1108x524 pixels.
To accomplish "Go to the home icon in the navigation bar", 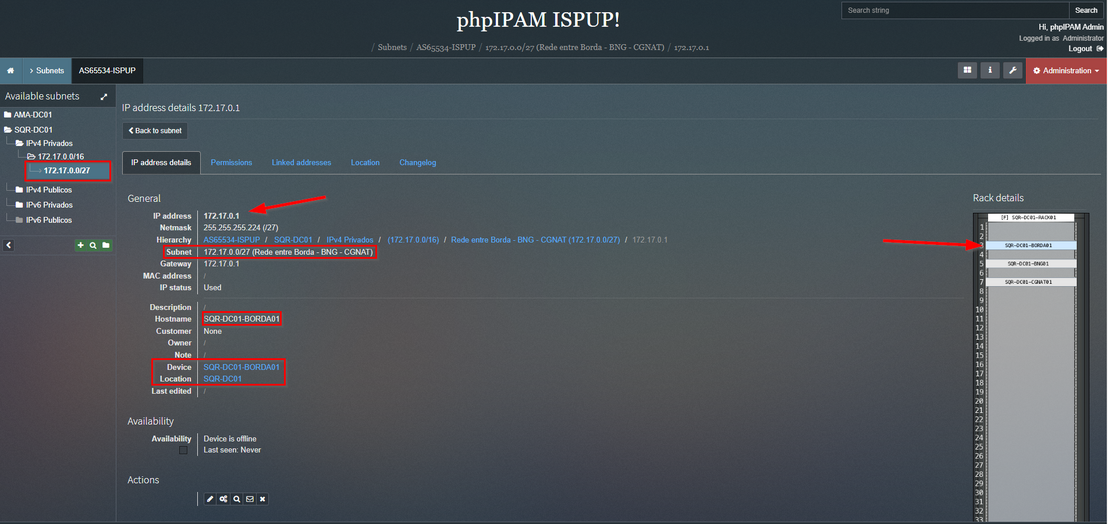I will [x=11, y=71].
